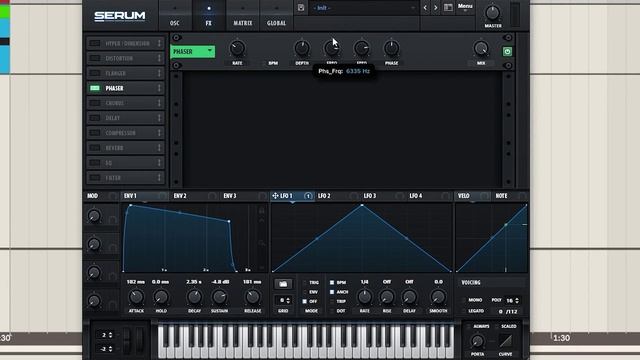The width and height of the screenshot is (640, 360).
Task: Enable the LFO DOT checkbox
Action: point(332,311)
